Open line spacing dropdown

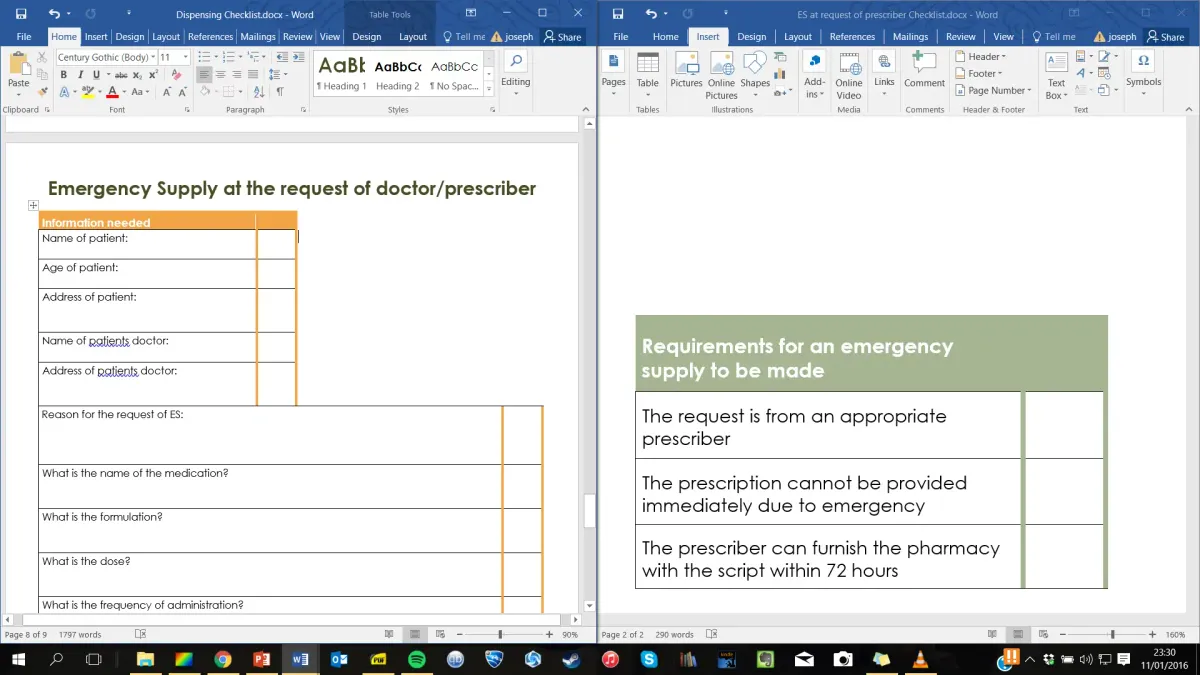click(x=277, y=75)
